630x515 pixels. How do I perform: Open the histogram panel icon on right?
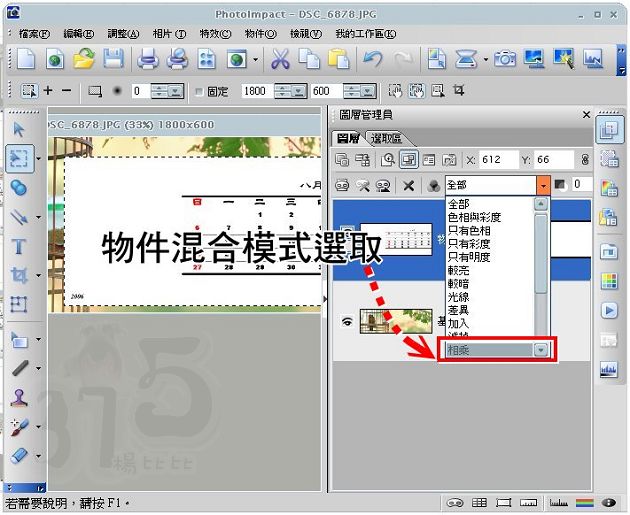tap(609, 369)
